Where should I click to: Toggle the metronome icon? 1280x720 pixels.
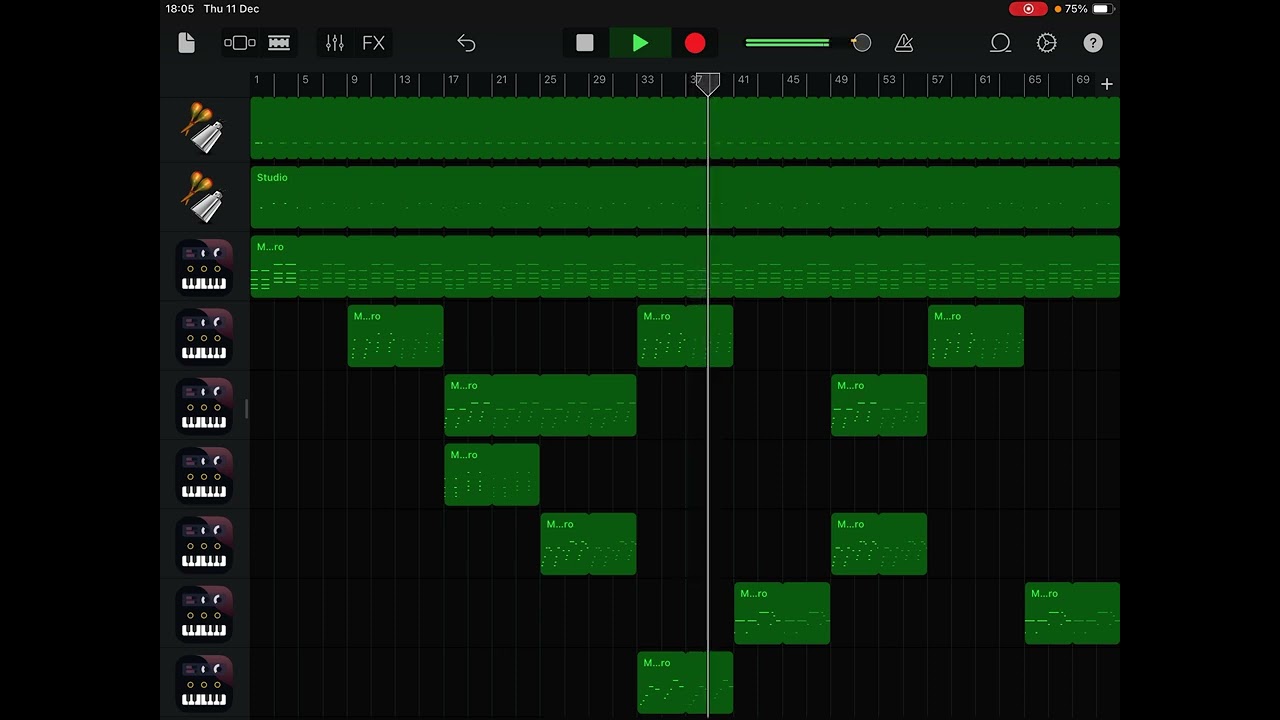coord(904,43)
